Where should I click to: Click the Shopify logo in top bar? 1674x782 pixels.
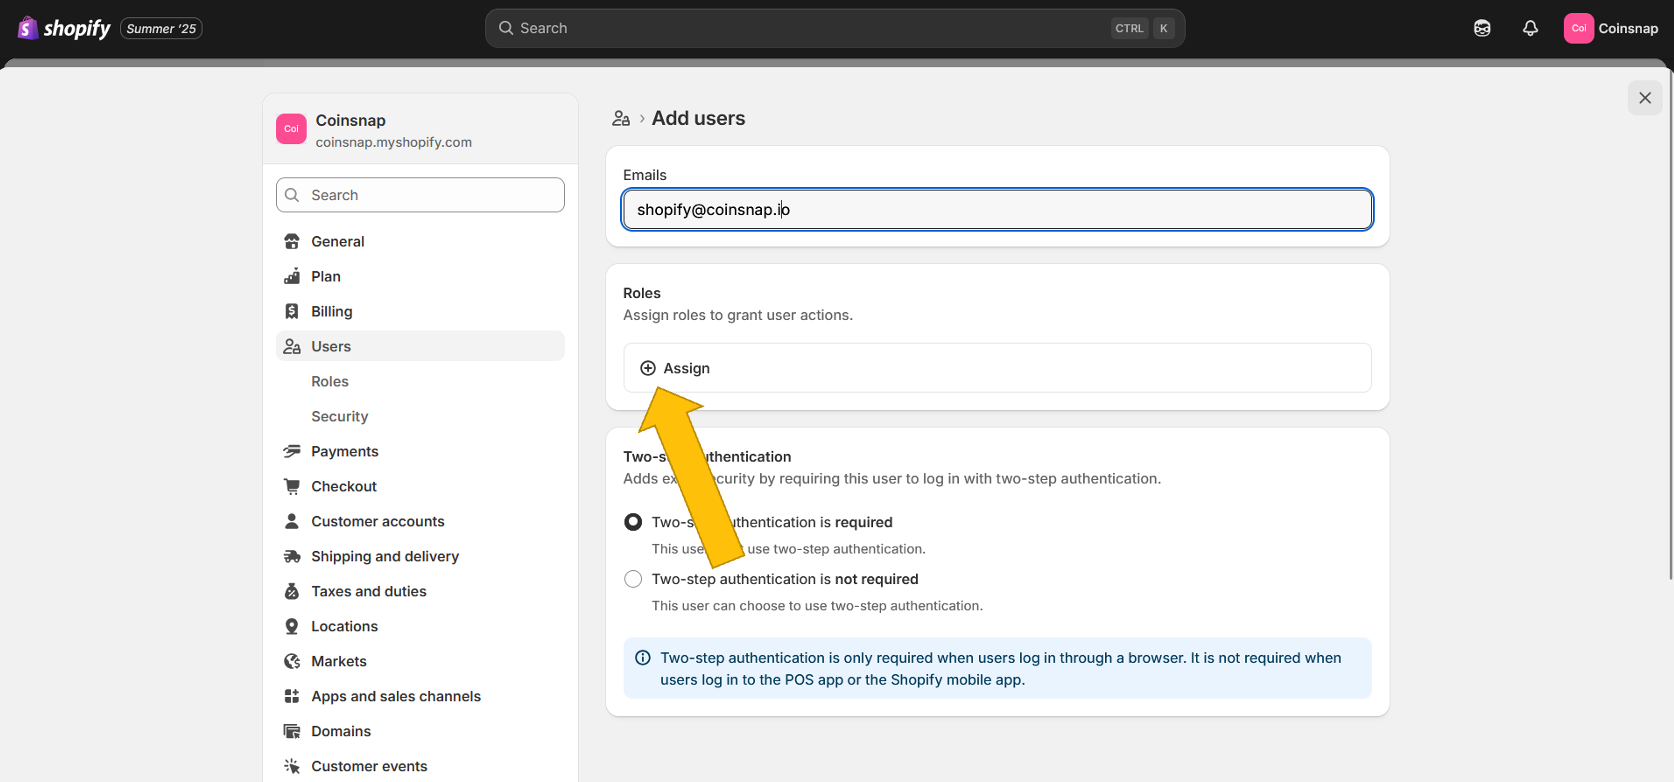coord(64,28)
